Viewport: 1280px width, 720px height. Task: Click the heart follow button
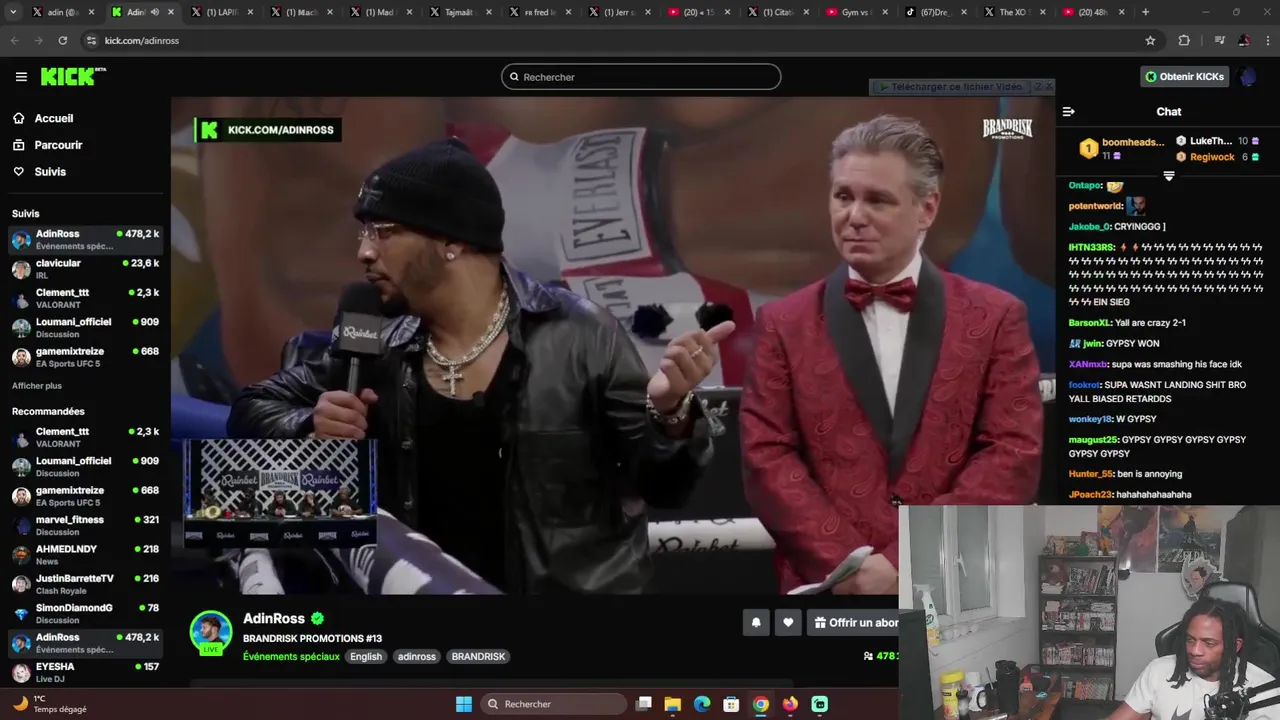(x=788, y=622)
